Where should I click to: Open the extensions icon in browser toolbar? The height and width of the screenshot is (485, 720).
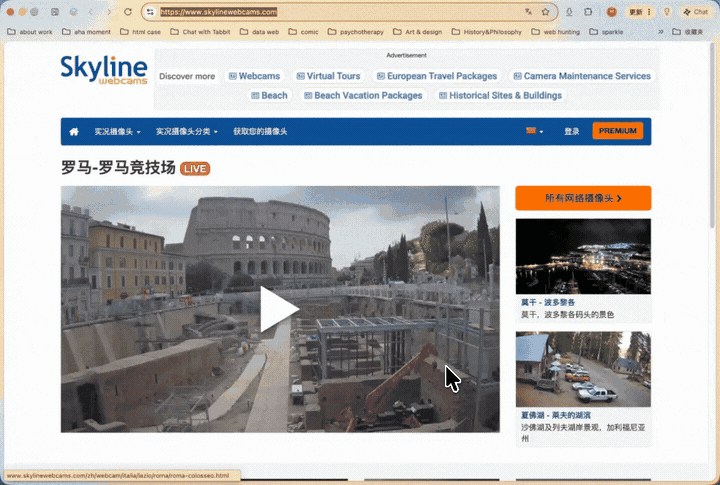(588, 12)
